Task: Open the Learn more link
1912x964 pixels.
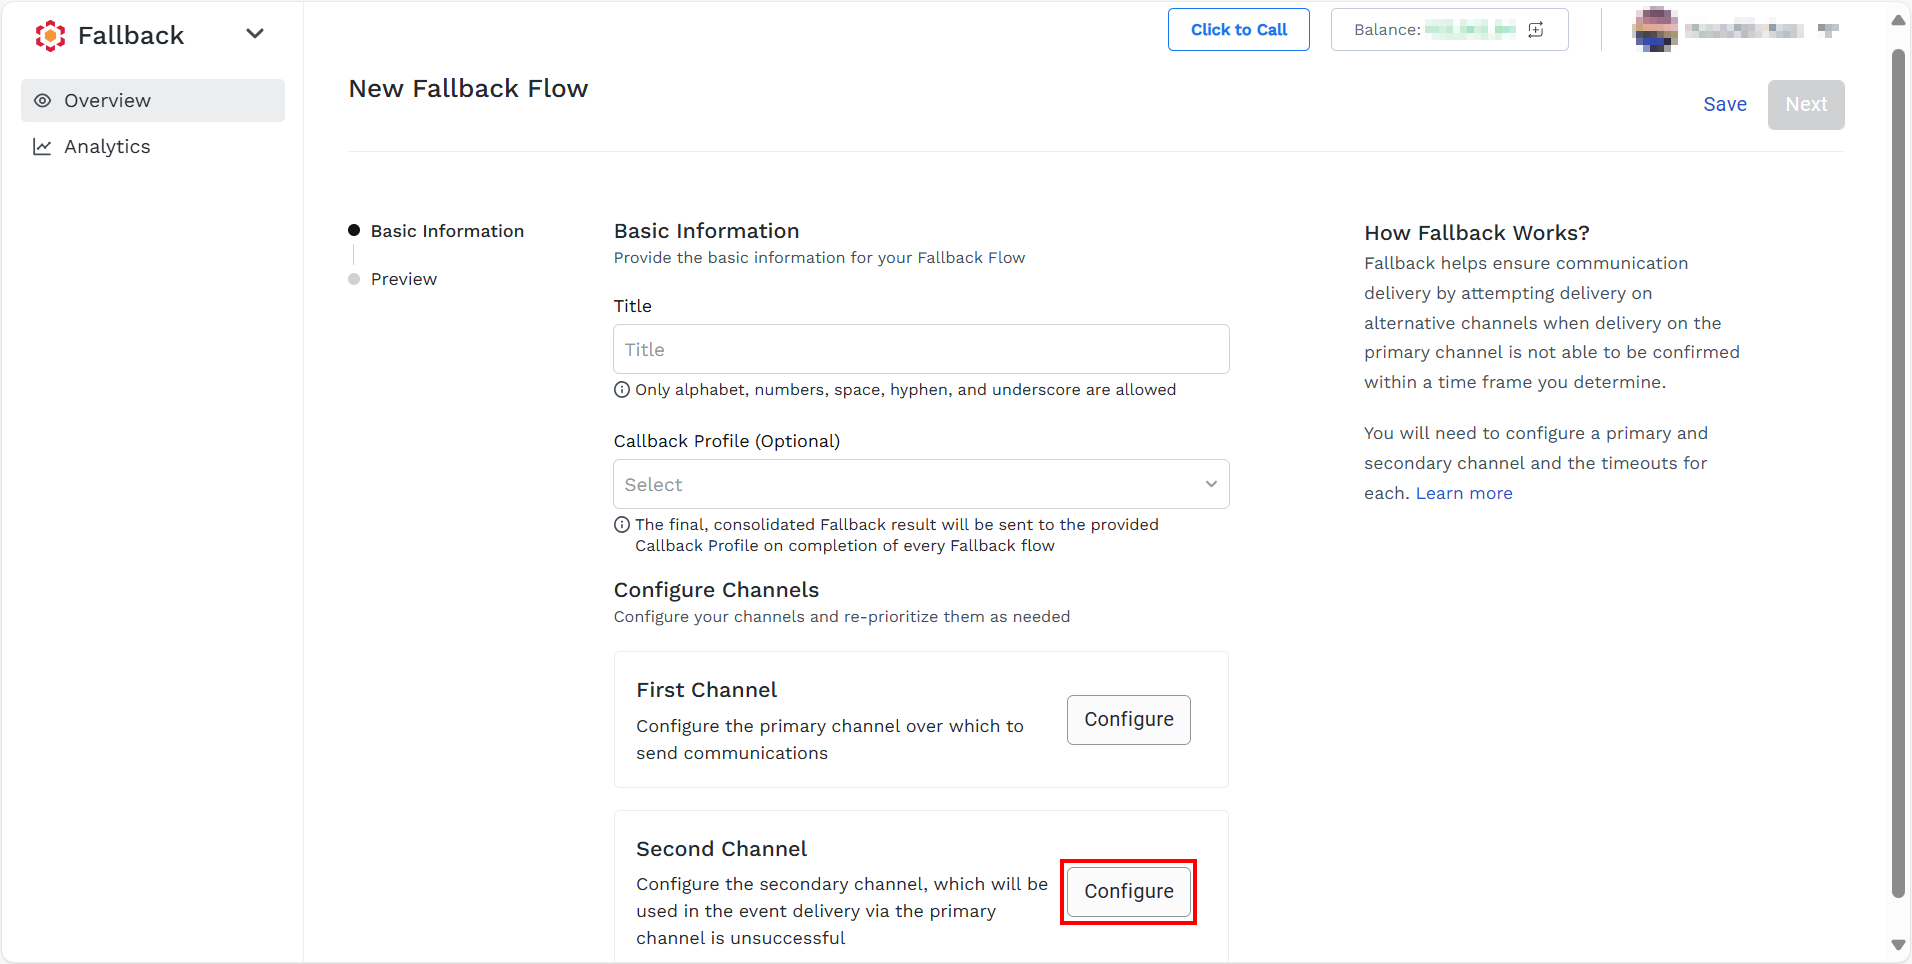Action: coord(1464,493)
